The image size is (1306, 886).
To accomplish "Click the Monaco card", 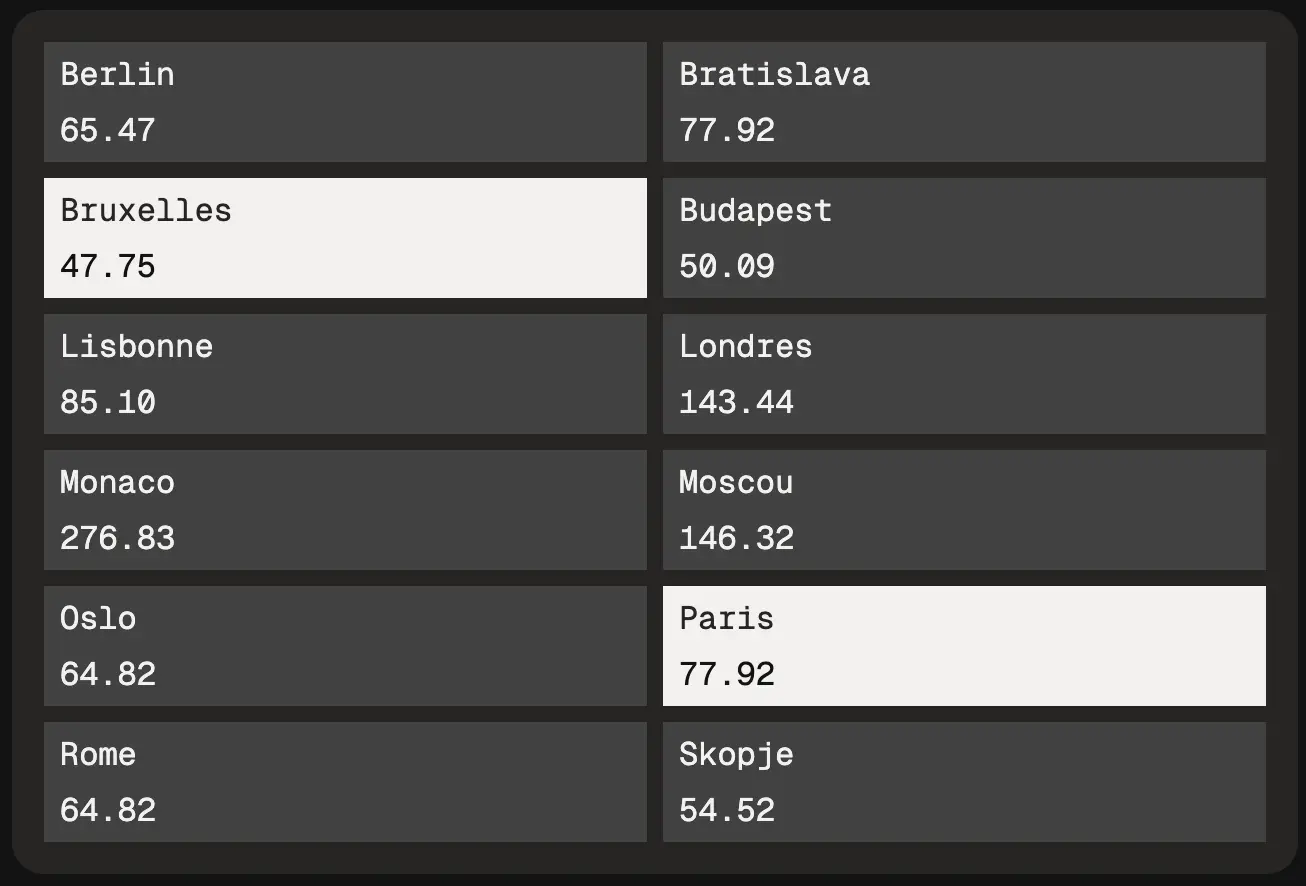I will (345, 509).
